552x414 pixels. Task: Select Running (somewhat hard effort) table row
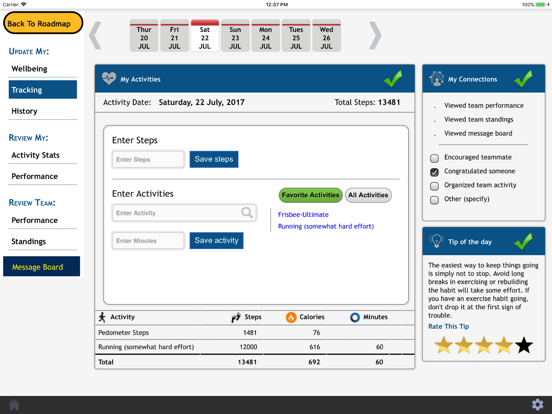coord(255,347)
